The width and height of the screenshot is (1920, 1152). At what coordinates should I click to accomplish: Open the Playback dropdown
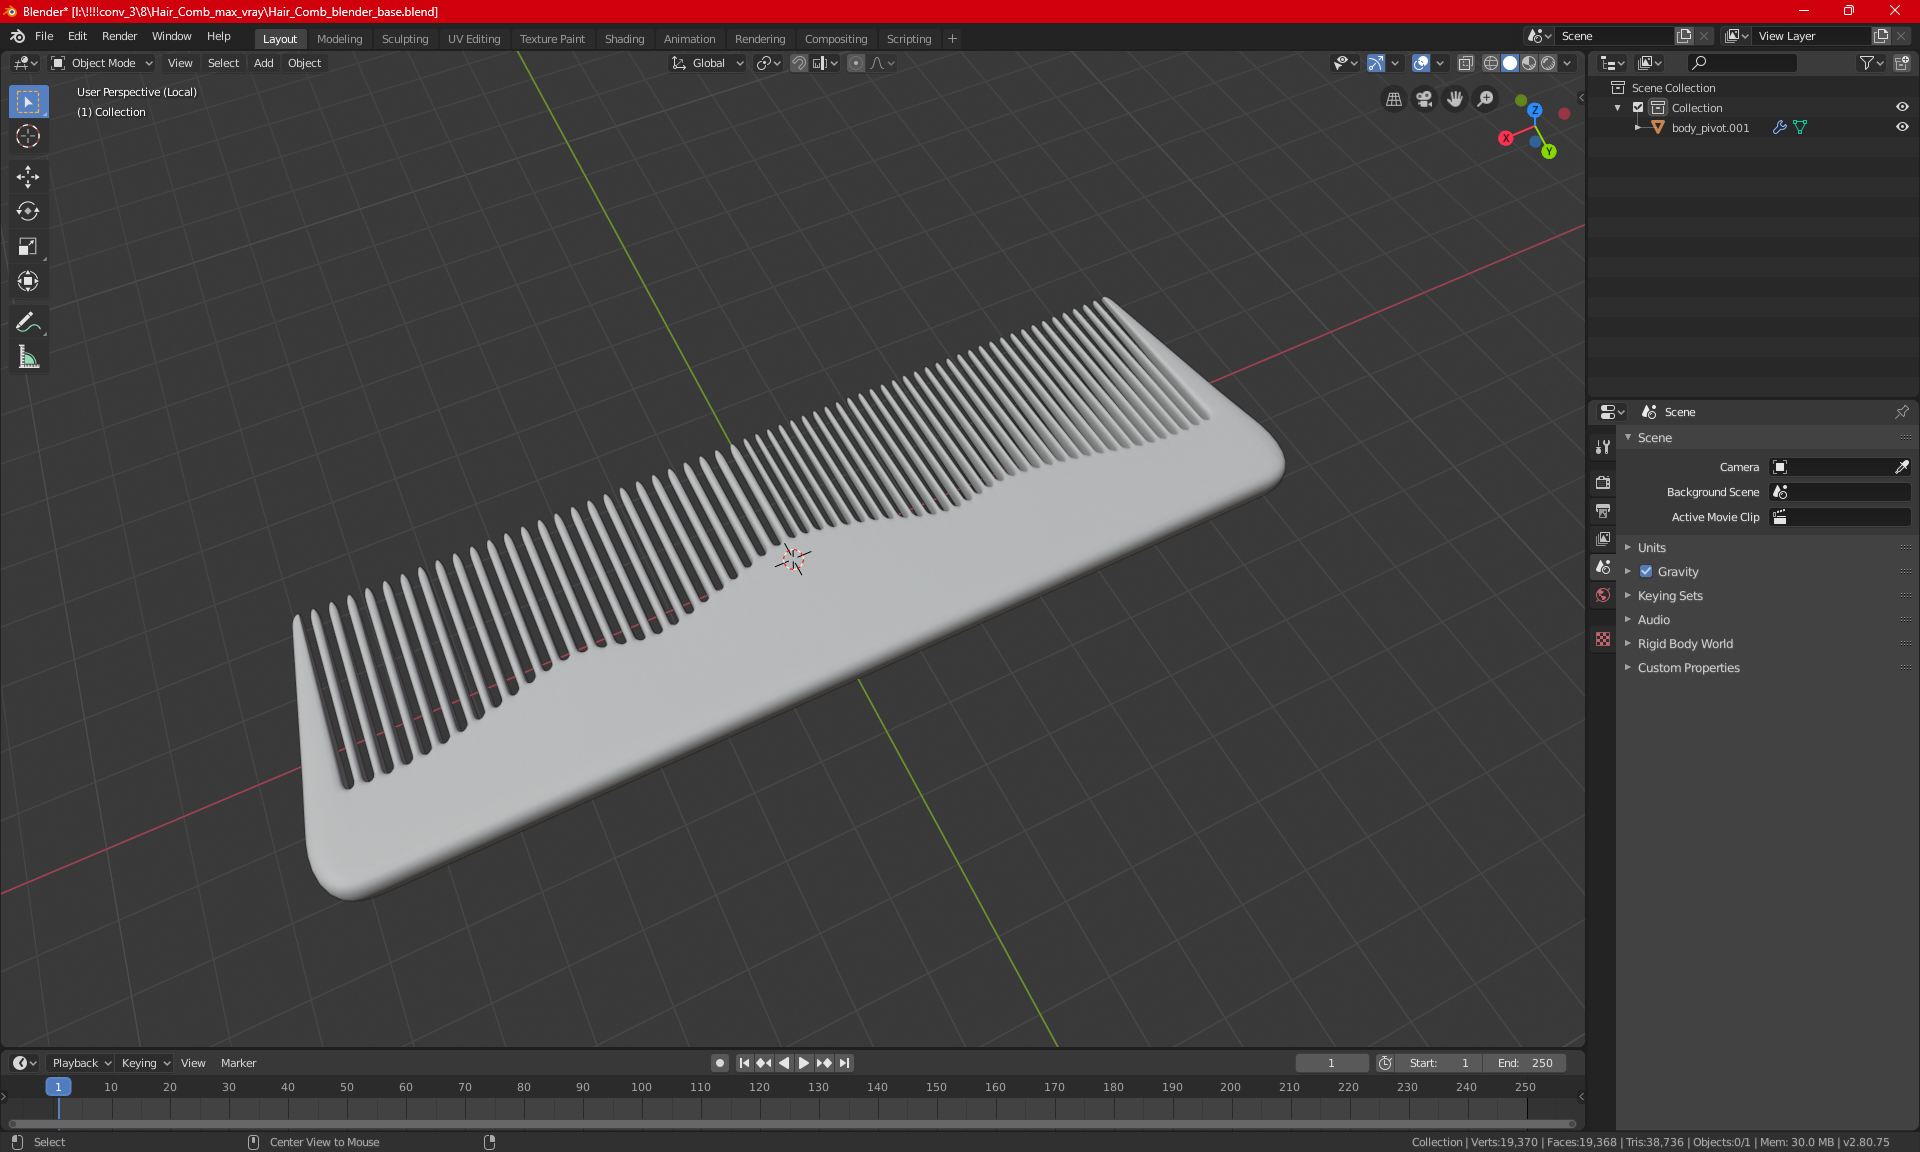pyautogui.click(x=81, y=1063)
